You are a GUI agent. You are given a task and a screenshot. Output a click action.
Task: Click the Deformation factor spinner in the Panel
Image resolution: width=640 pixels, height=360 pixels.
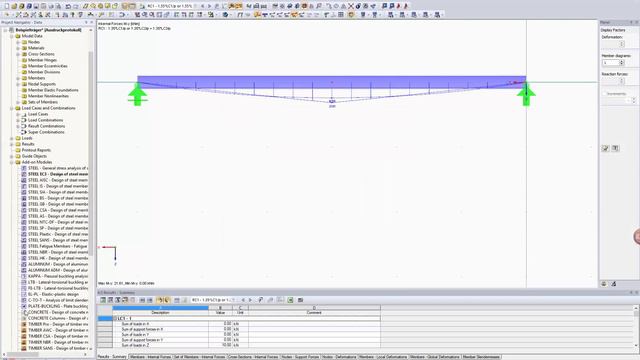(622, 44)
